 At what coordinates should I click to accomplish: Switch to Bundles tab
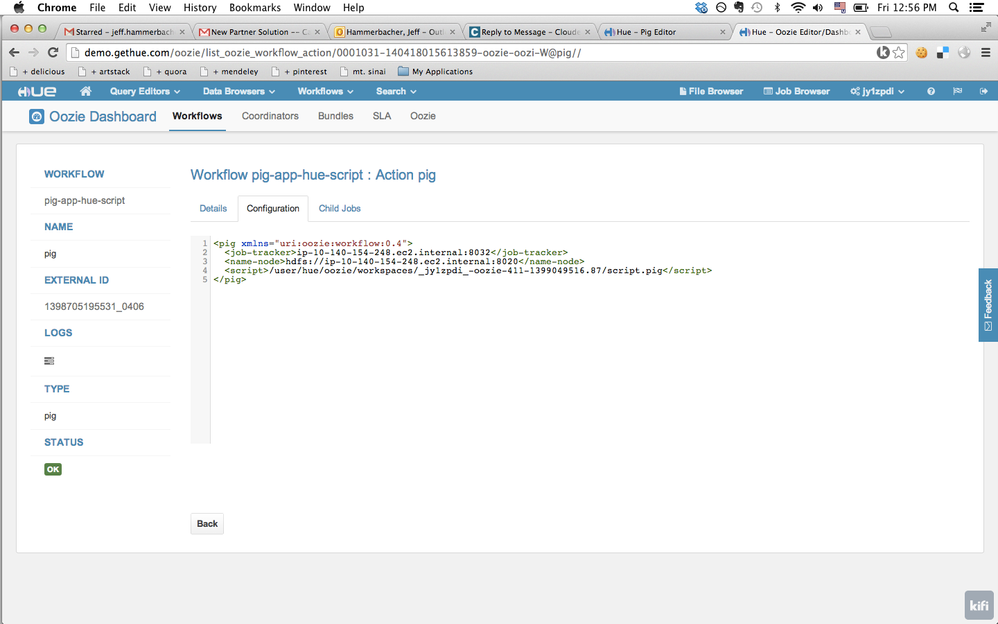click(335, 116)
